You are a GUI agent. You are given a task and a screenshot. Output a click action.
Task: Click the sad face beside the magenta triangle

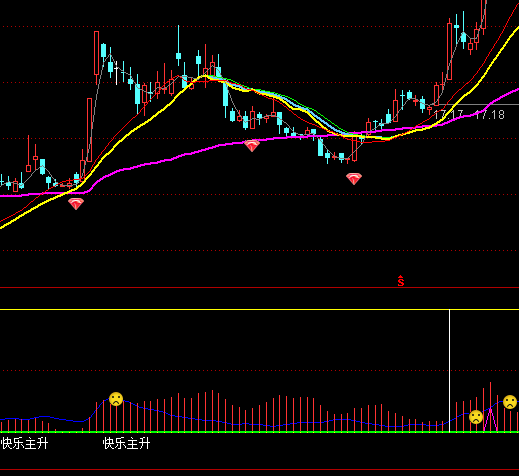[476, 417]
